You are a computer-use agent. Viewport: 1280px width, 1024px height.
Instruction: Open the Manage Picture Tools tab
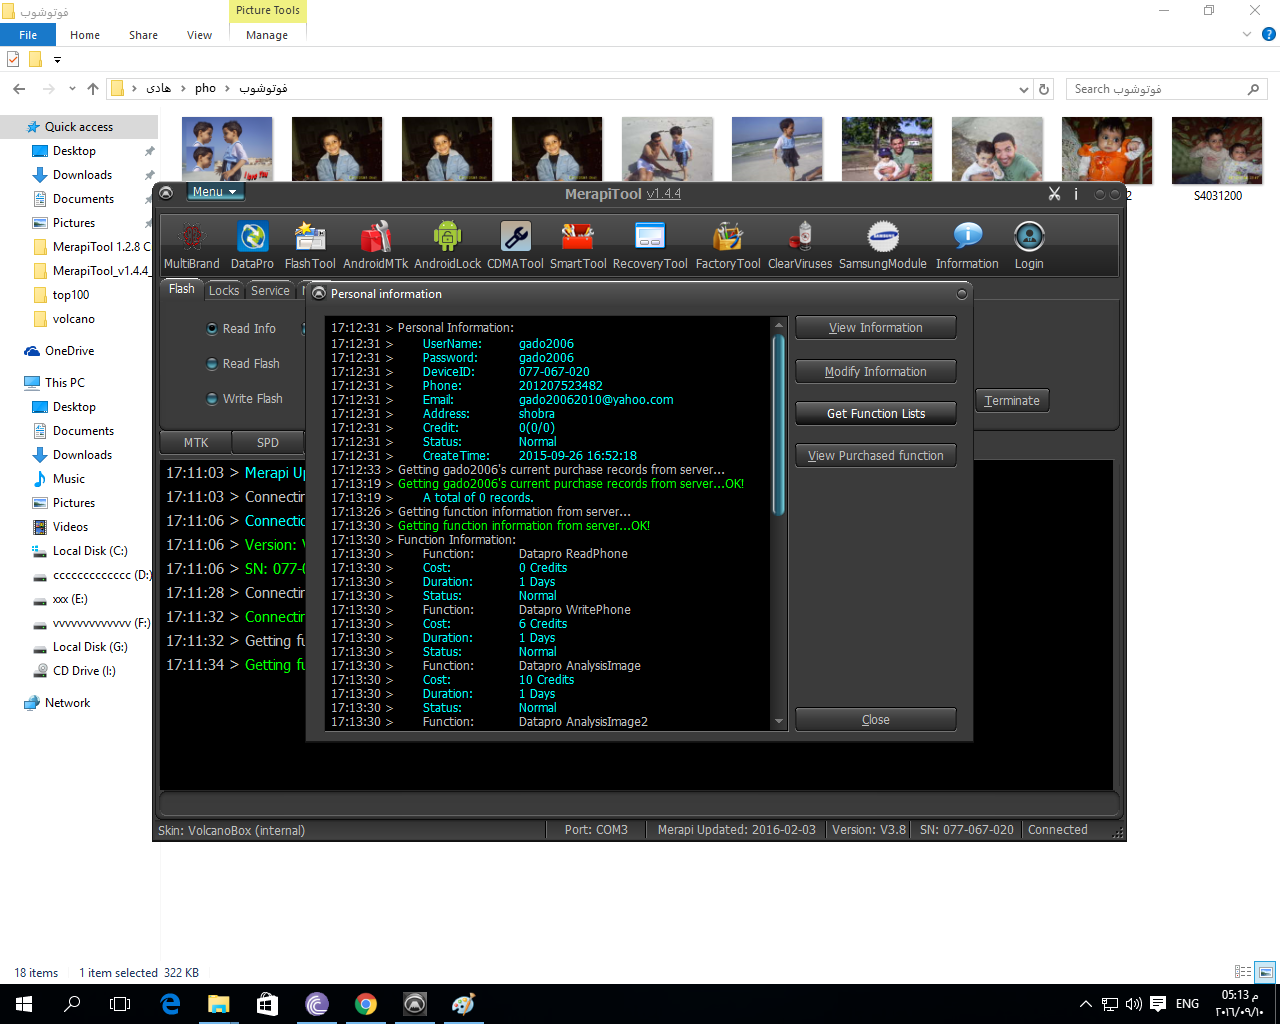pos(267,35)
